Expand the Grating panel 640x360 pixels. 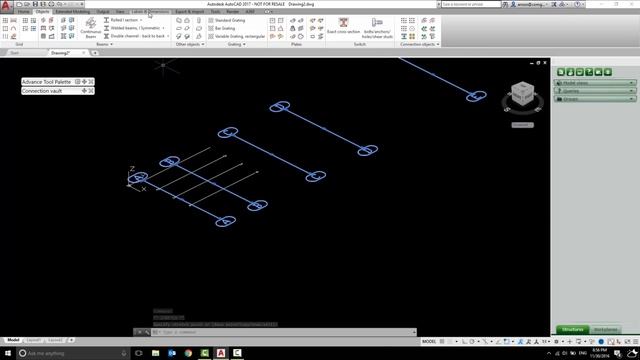pos(237,44)
